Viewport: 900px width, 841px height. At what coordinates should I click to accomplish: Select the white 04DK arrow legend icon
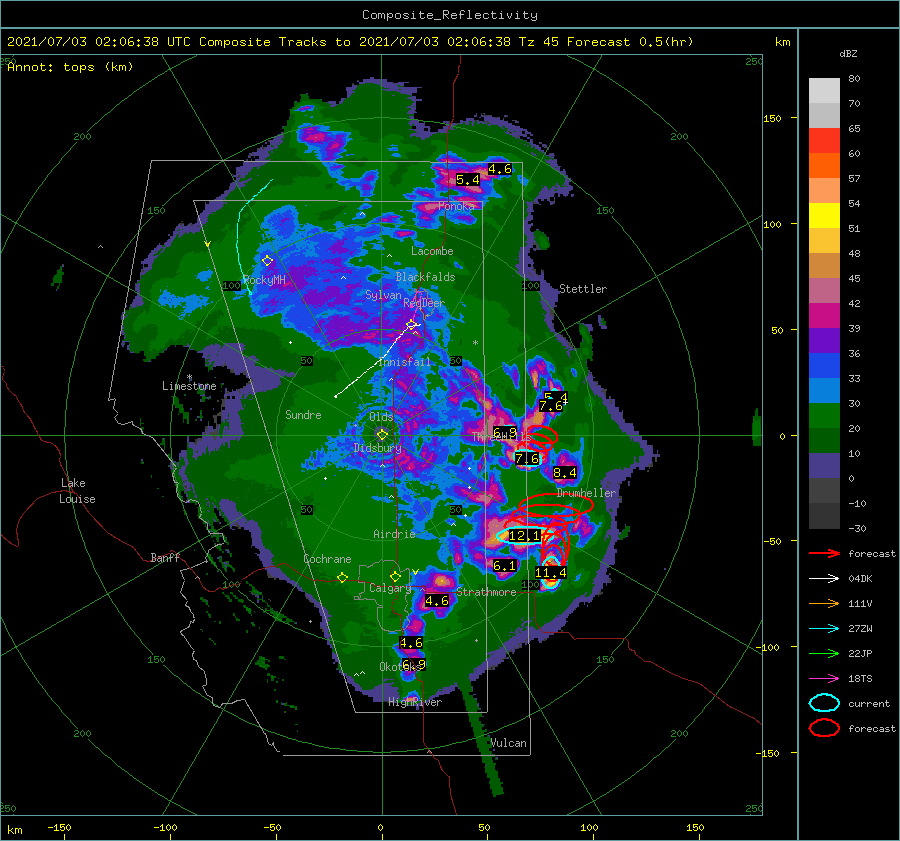pos(824,579)
